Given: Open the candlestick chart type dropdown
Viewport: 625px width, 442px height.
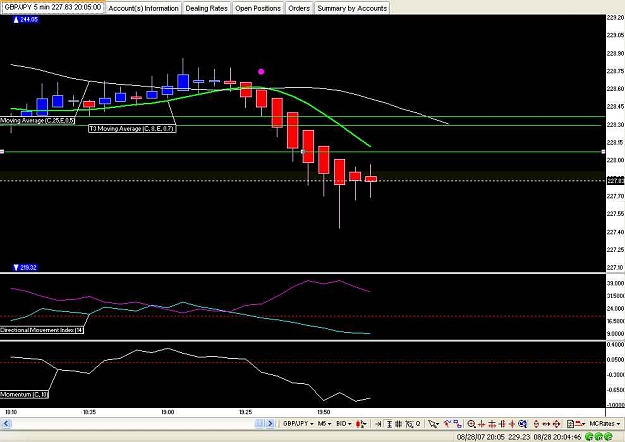Looking at the screenshot, I should (x=361, y=424).
